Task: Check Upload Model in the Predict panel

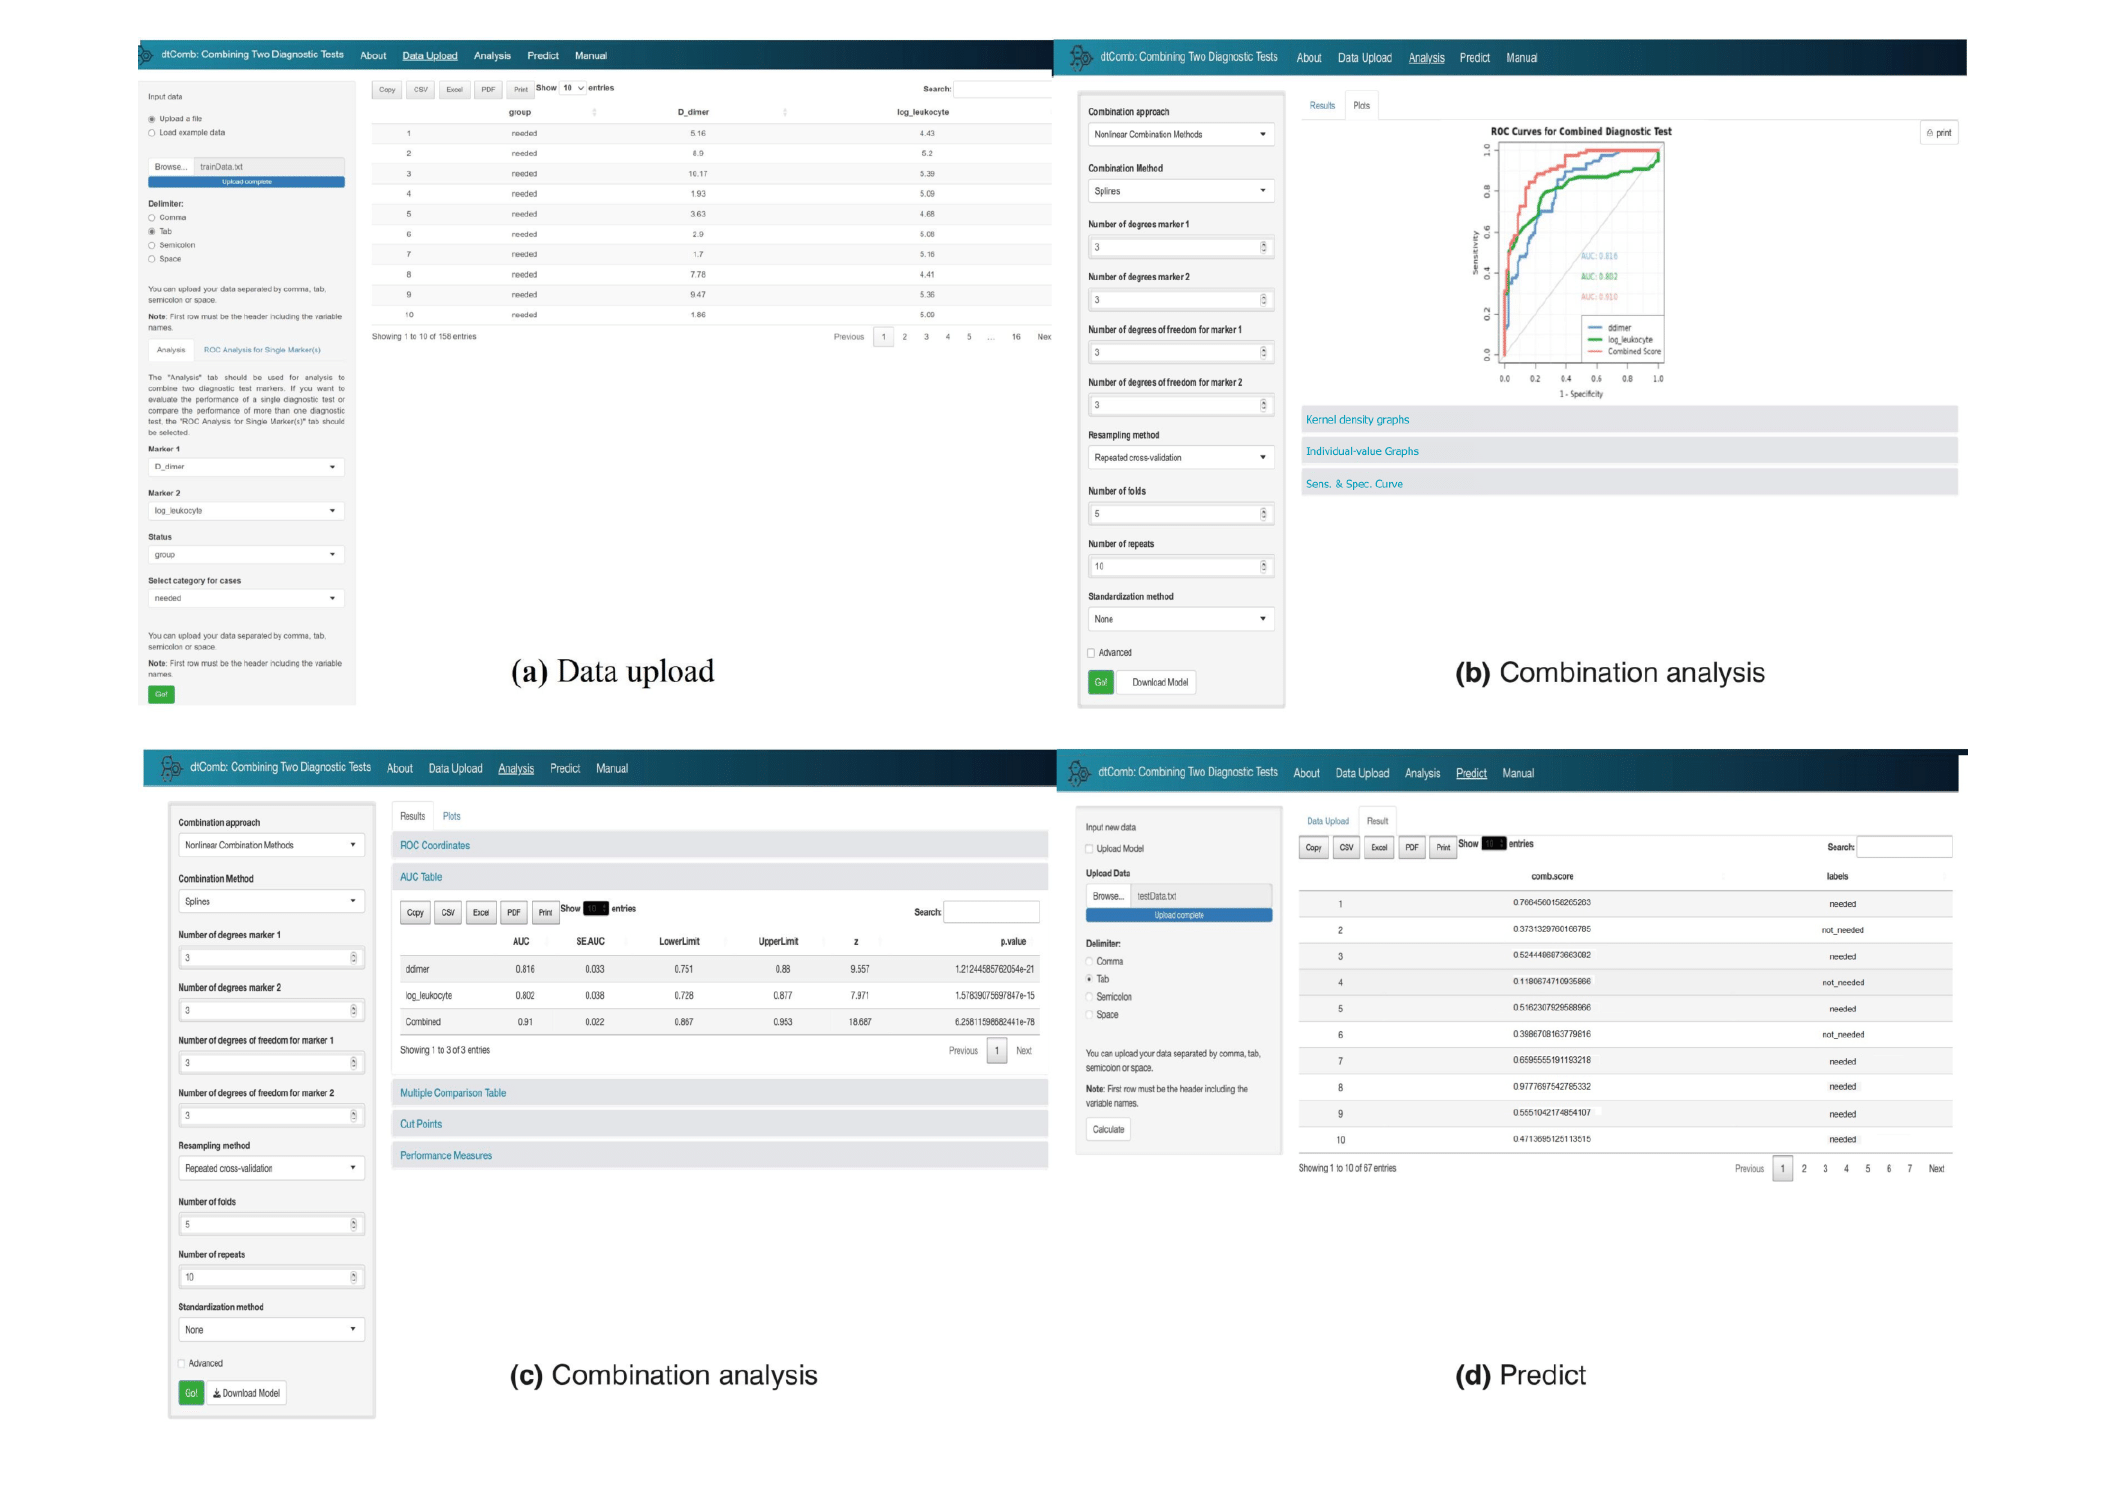Action: coord(1088,847)
